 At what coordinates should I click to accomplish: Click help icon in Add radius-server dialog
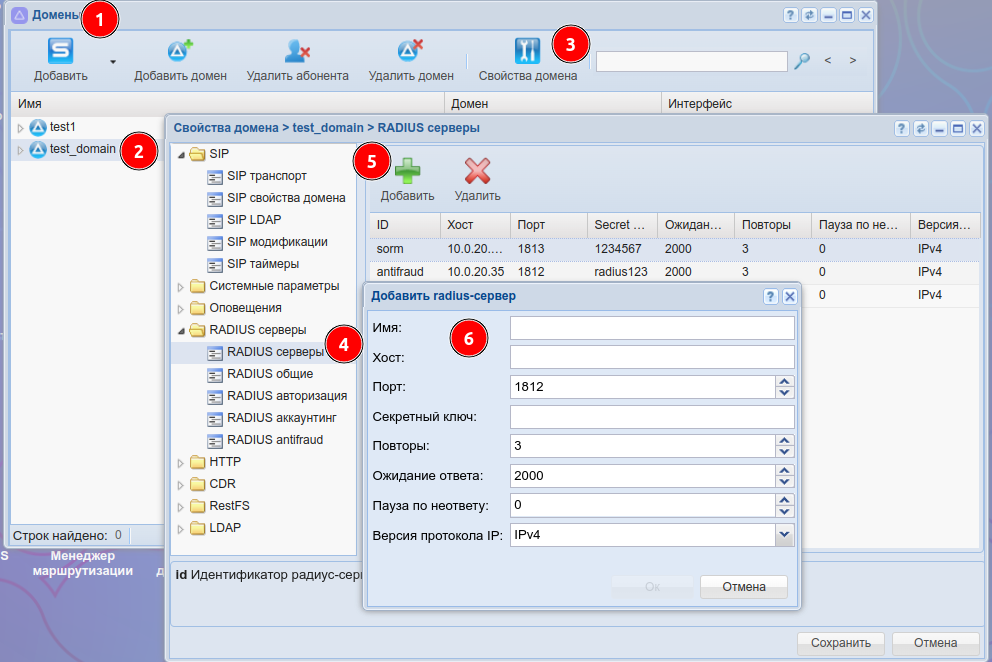771,296
